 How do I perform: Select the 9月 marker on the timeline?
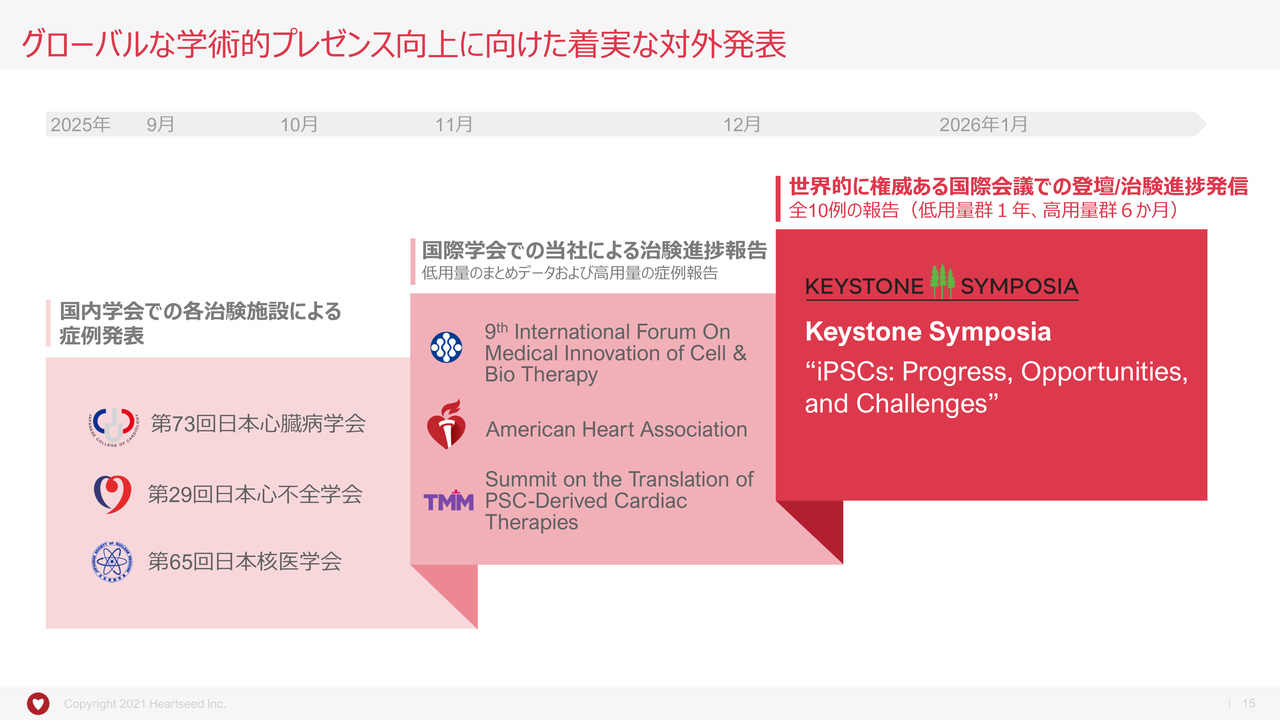pyautogui.click(x=160, y=125)
